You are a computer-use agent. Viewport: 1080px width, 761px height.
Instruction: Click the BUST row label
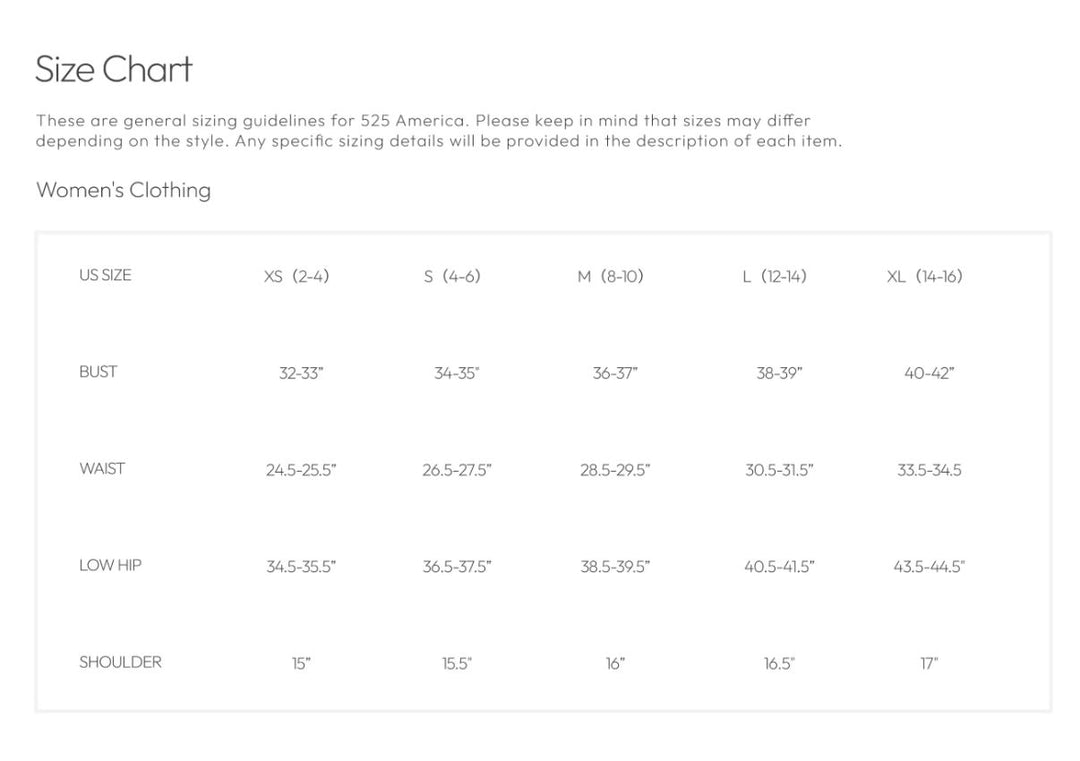(x=98, y=372)
